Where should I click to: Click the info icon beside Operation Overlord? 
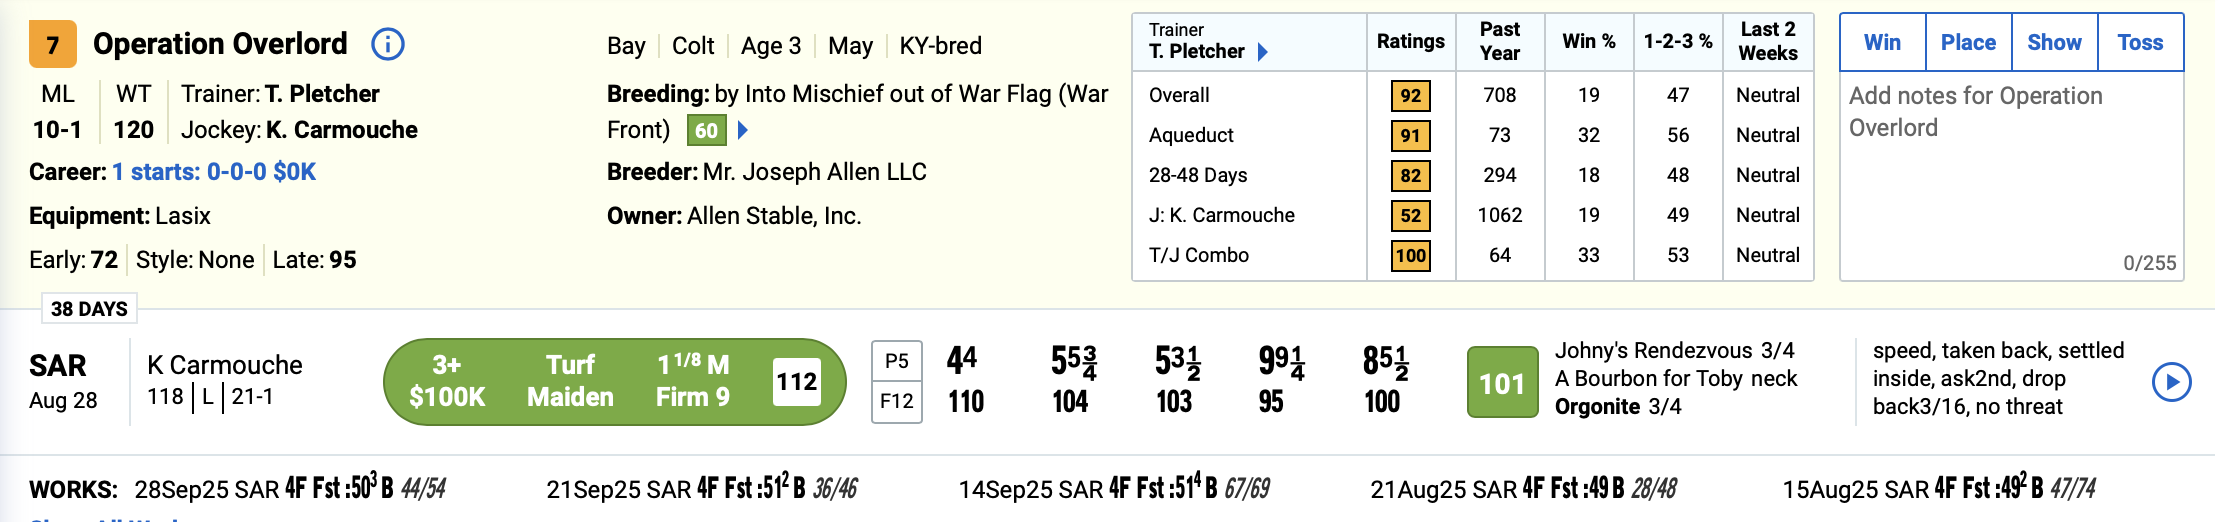(x=388, y=44)
